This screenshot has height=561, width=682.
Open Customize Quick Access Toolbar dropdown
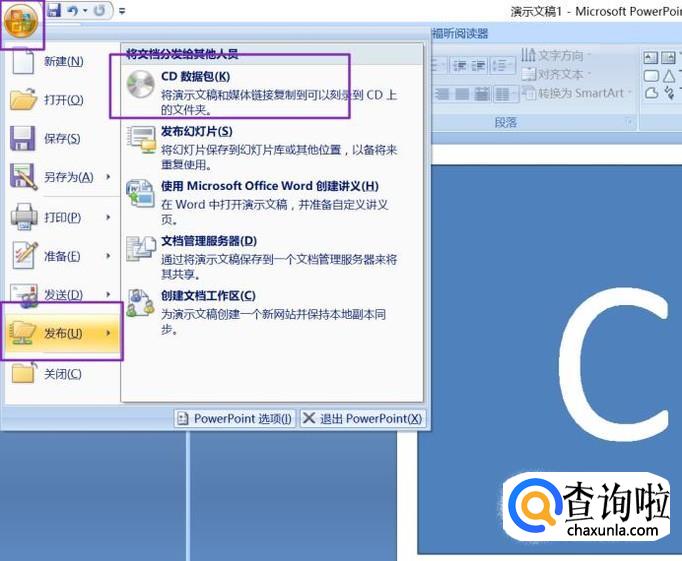[x=122, y=10]
